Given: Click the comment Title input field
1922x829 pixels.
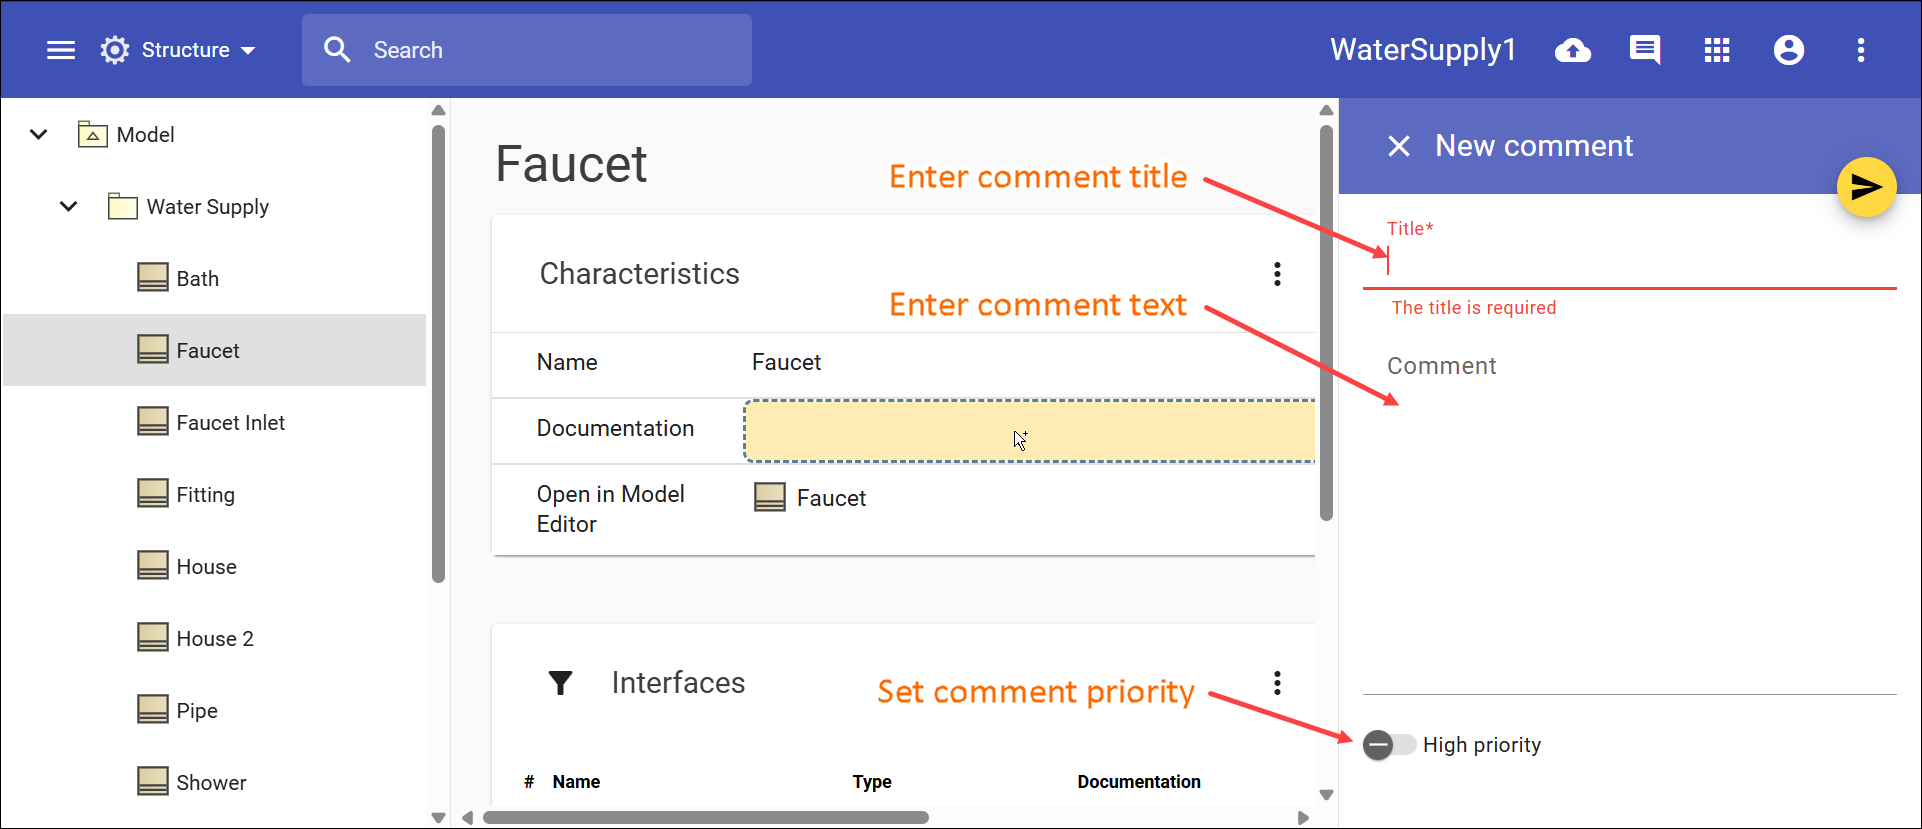Looking at the screenshot, I should coord(1630,263).
